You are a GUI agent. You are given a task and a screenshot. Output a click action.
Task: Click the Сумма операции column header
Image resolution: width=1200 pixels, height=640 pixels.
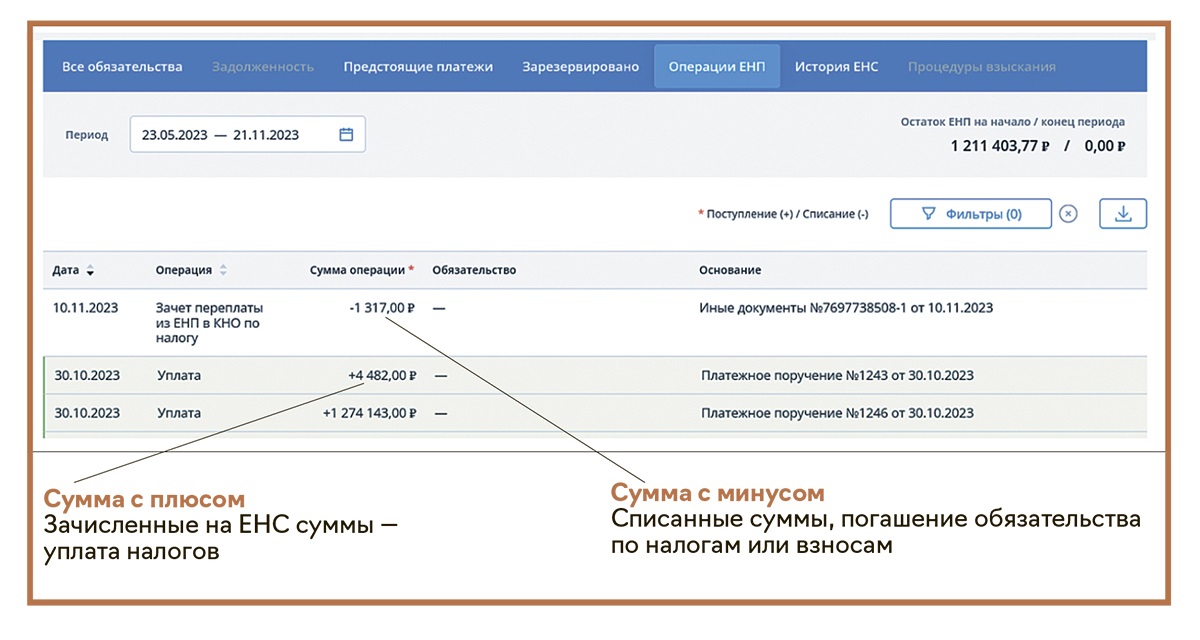point(358,271)
